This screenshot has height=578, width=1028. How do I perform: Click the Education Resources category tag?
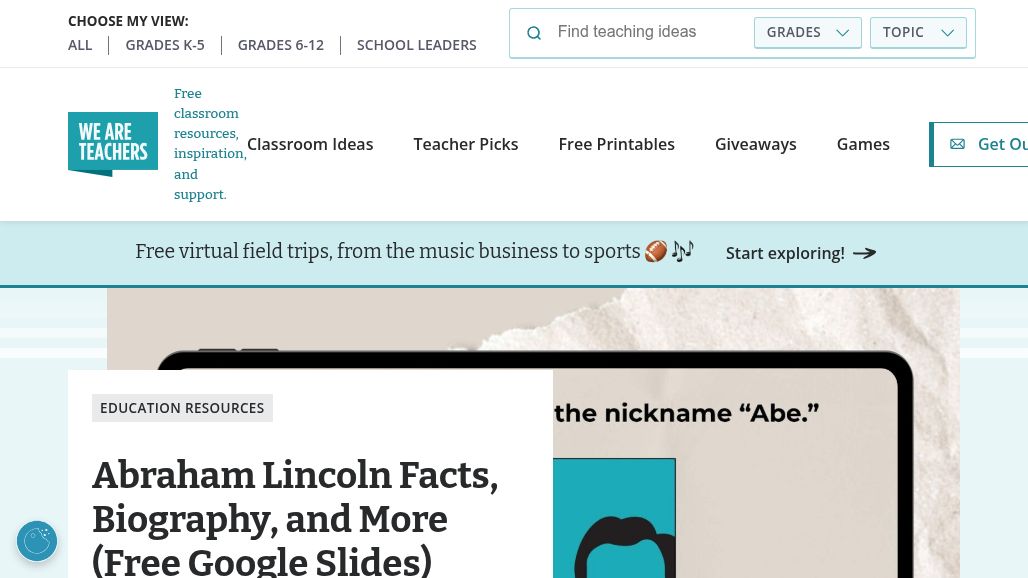click(182, 408)
